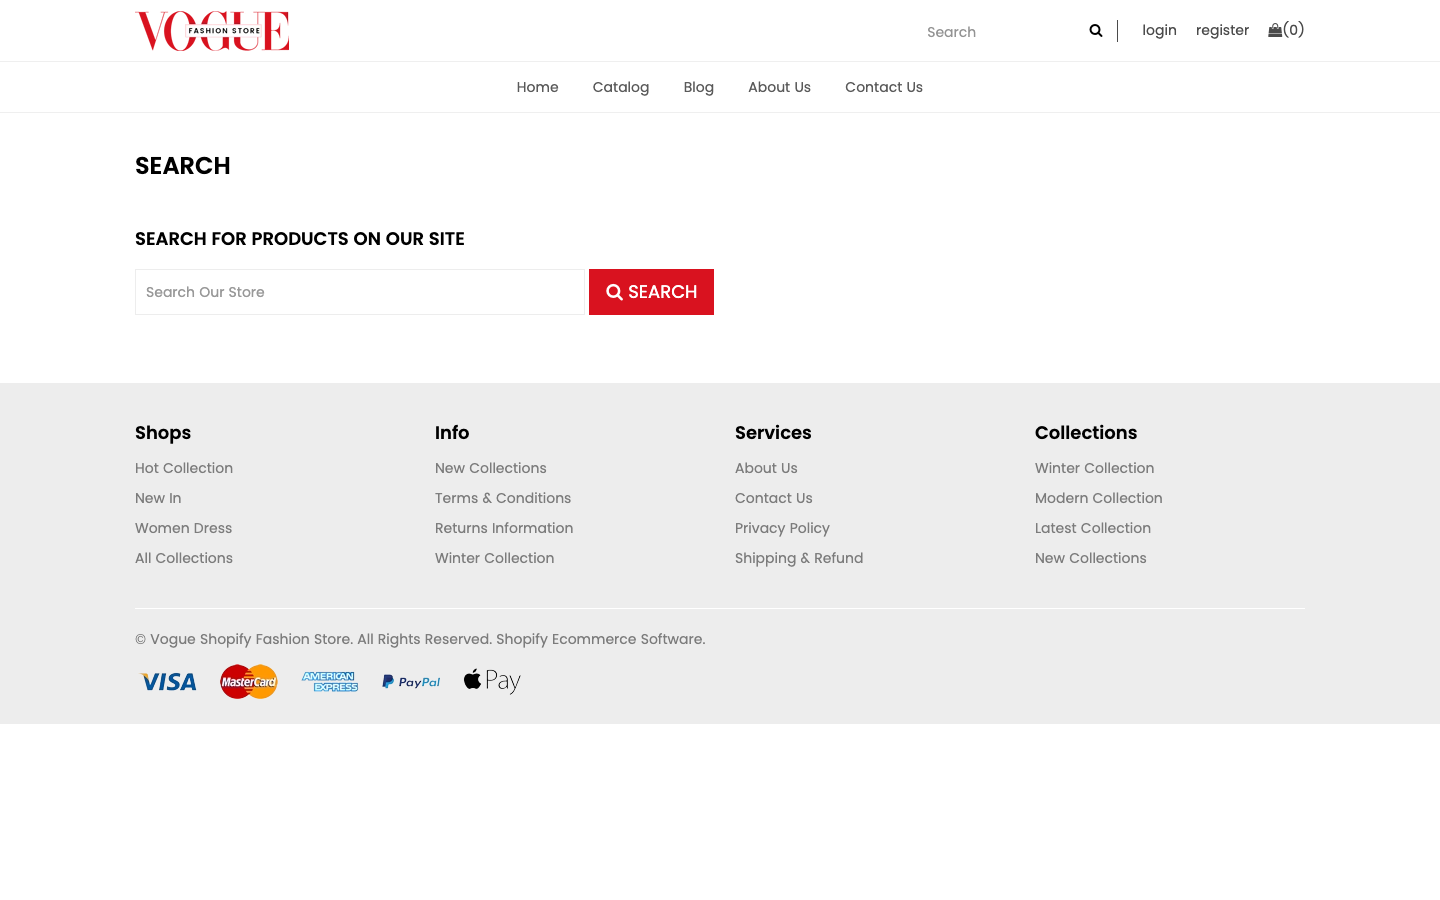Select the Services footer heading

tap(773, 433)
